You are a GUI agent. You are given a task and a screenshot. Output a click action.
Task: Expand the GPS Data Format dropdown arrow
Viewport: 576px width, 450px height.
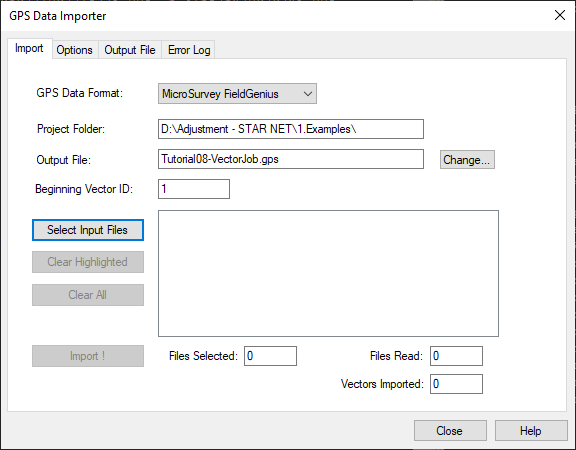click(x=308, y=94)
